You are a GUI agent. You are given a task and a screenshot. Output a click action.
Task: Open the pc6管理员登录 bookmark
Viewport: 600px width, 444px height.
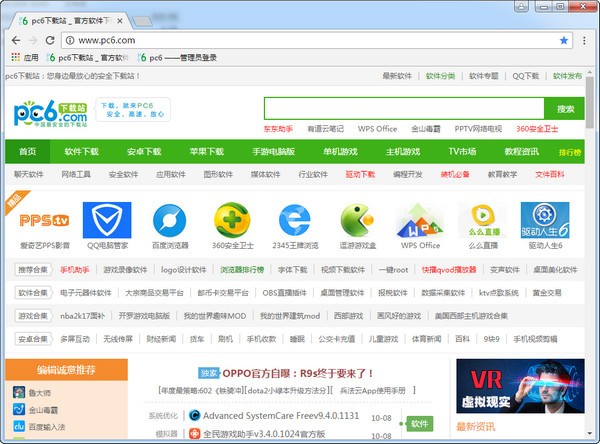pyautogui.click(x=177, y=57)
